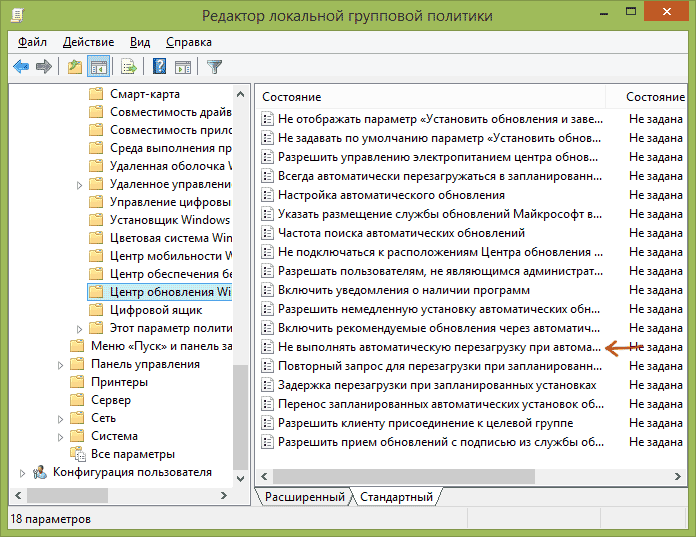Select policy Не выполнять автоматическую перезагрузку при автома...
696x537 pixels.
coord(439,347)
